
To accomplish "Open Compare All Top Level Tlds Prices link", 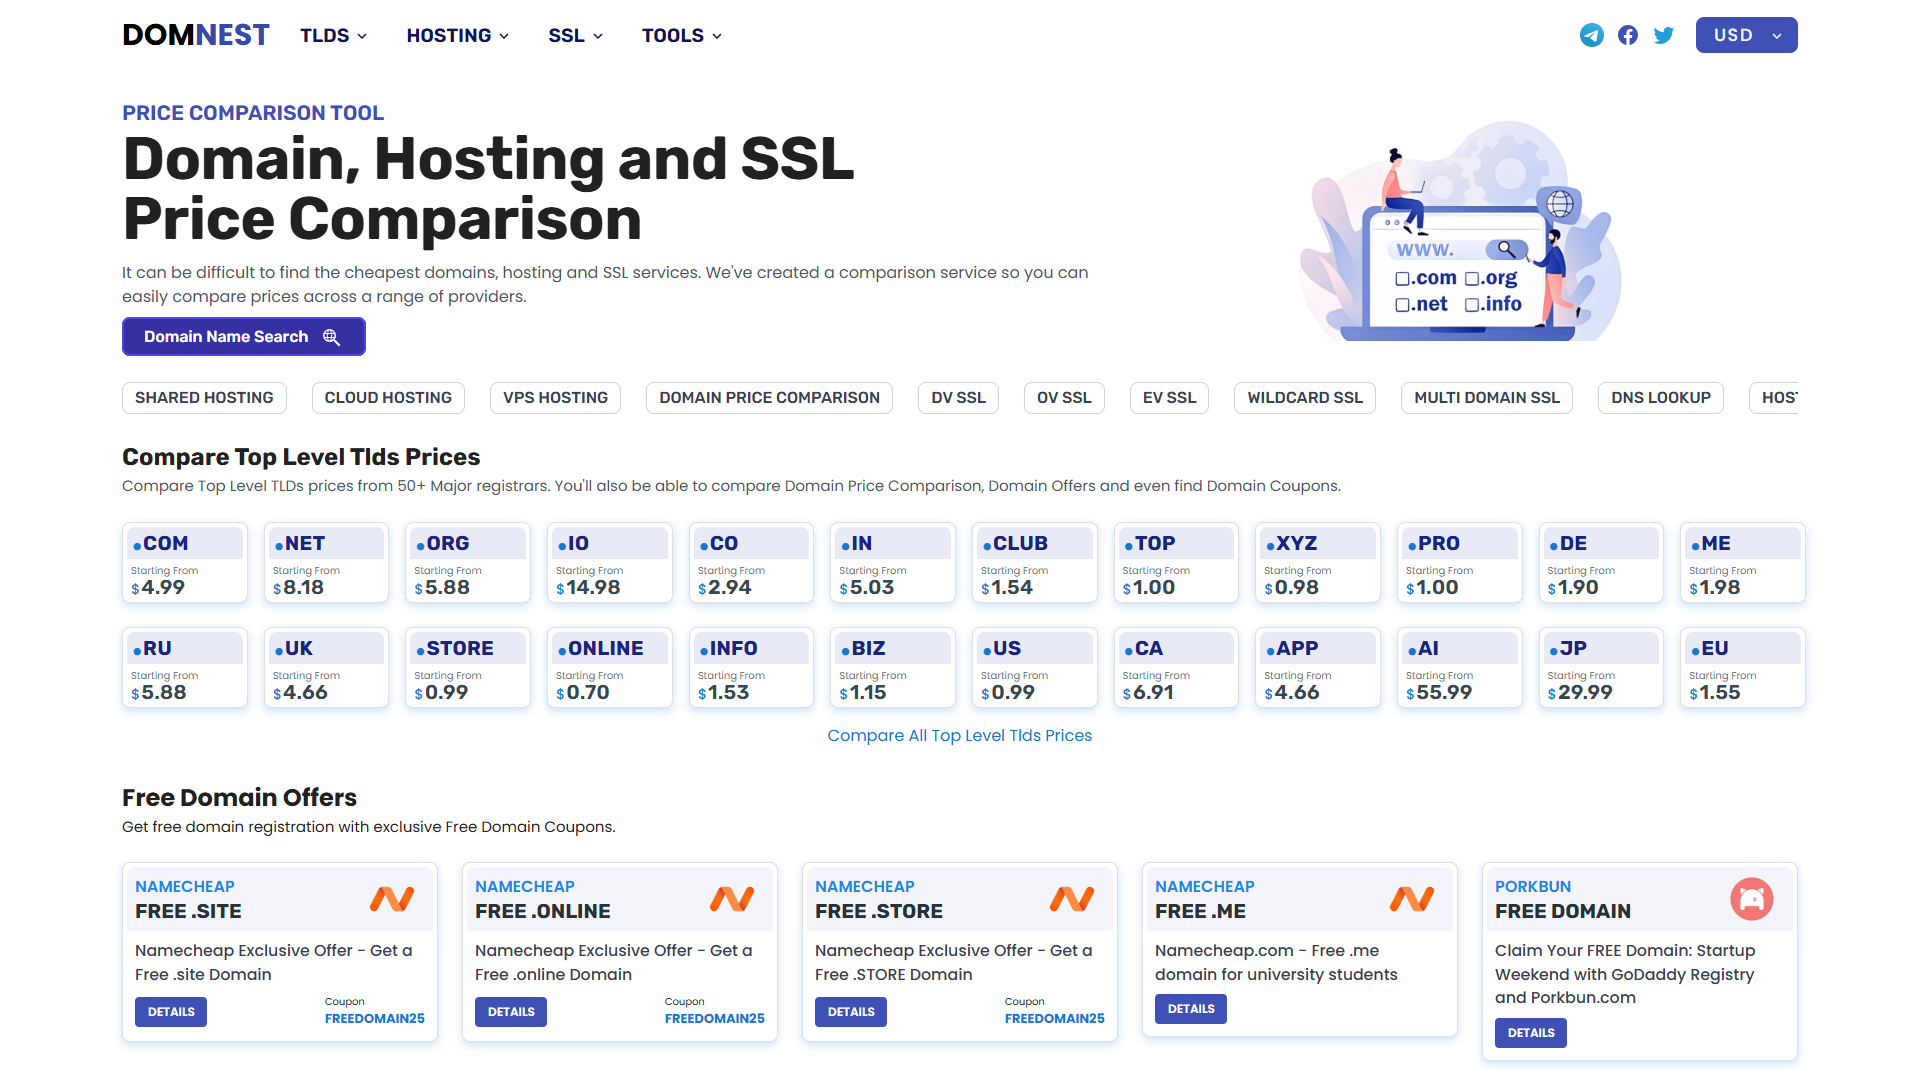I will point(959,736).
